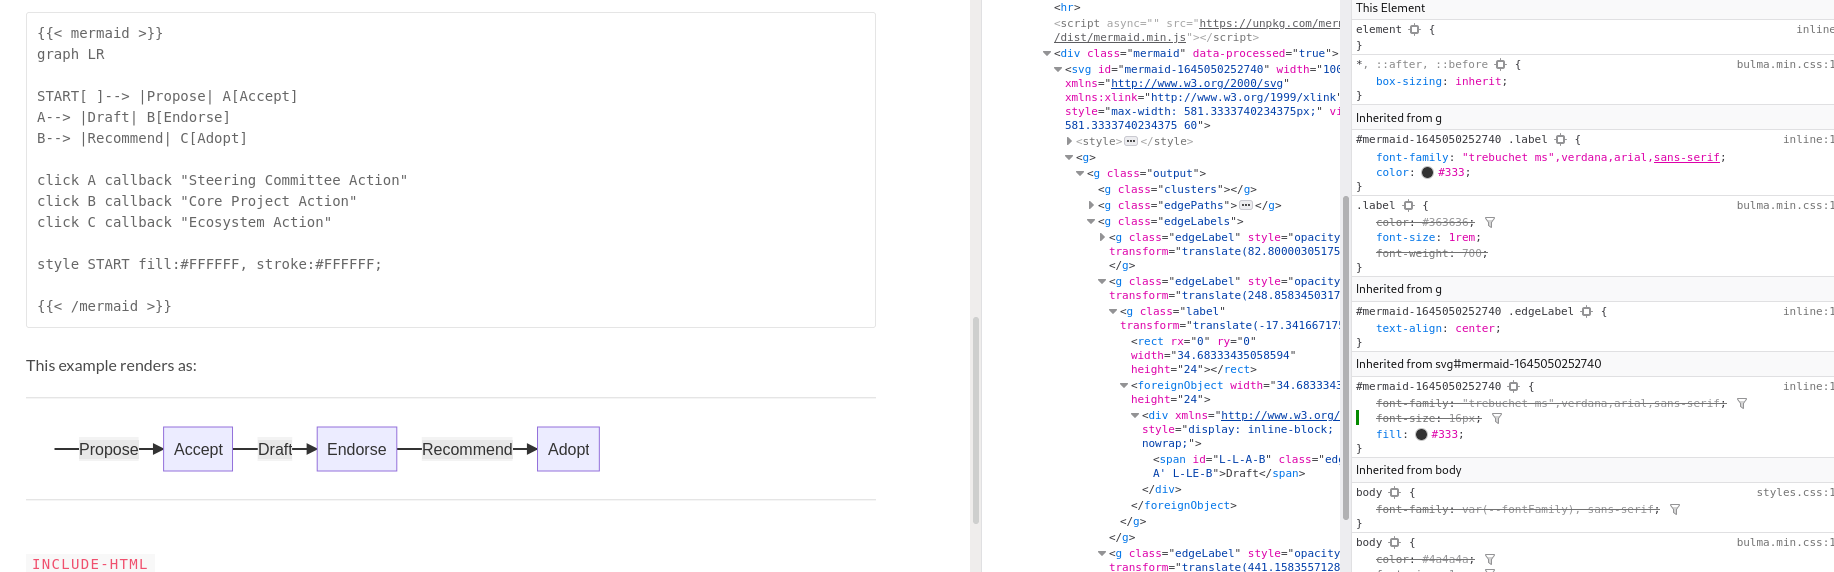Select the span id="L-L-A-B" node
The image size is (1834, 572).
(x=1245, y=467)
